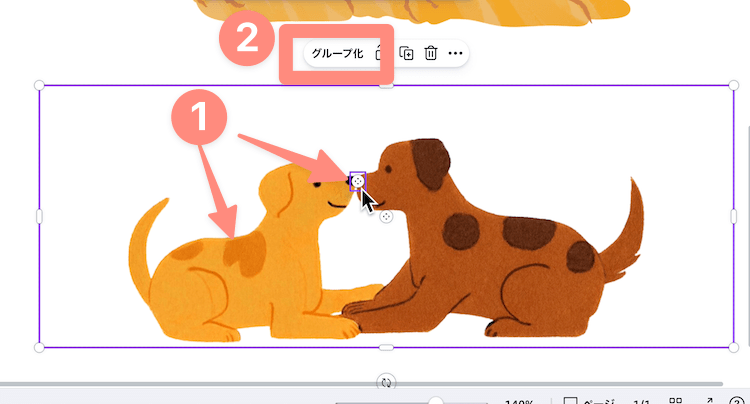
Task: Delete the selection with the trash icon
Action: pyautogui.click(x=430, y=53)
